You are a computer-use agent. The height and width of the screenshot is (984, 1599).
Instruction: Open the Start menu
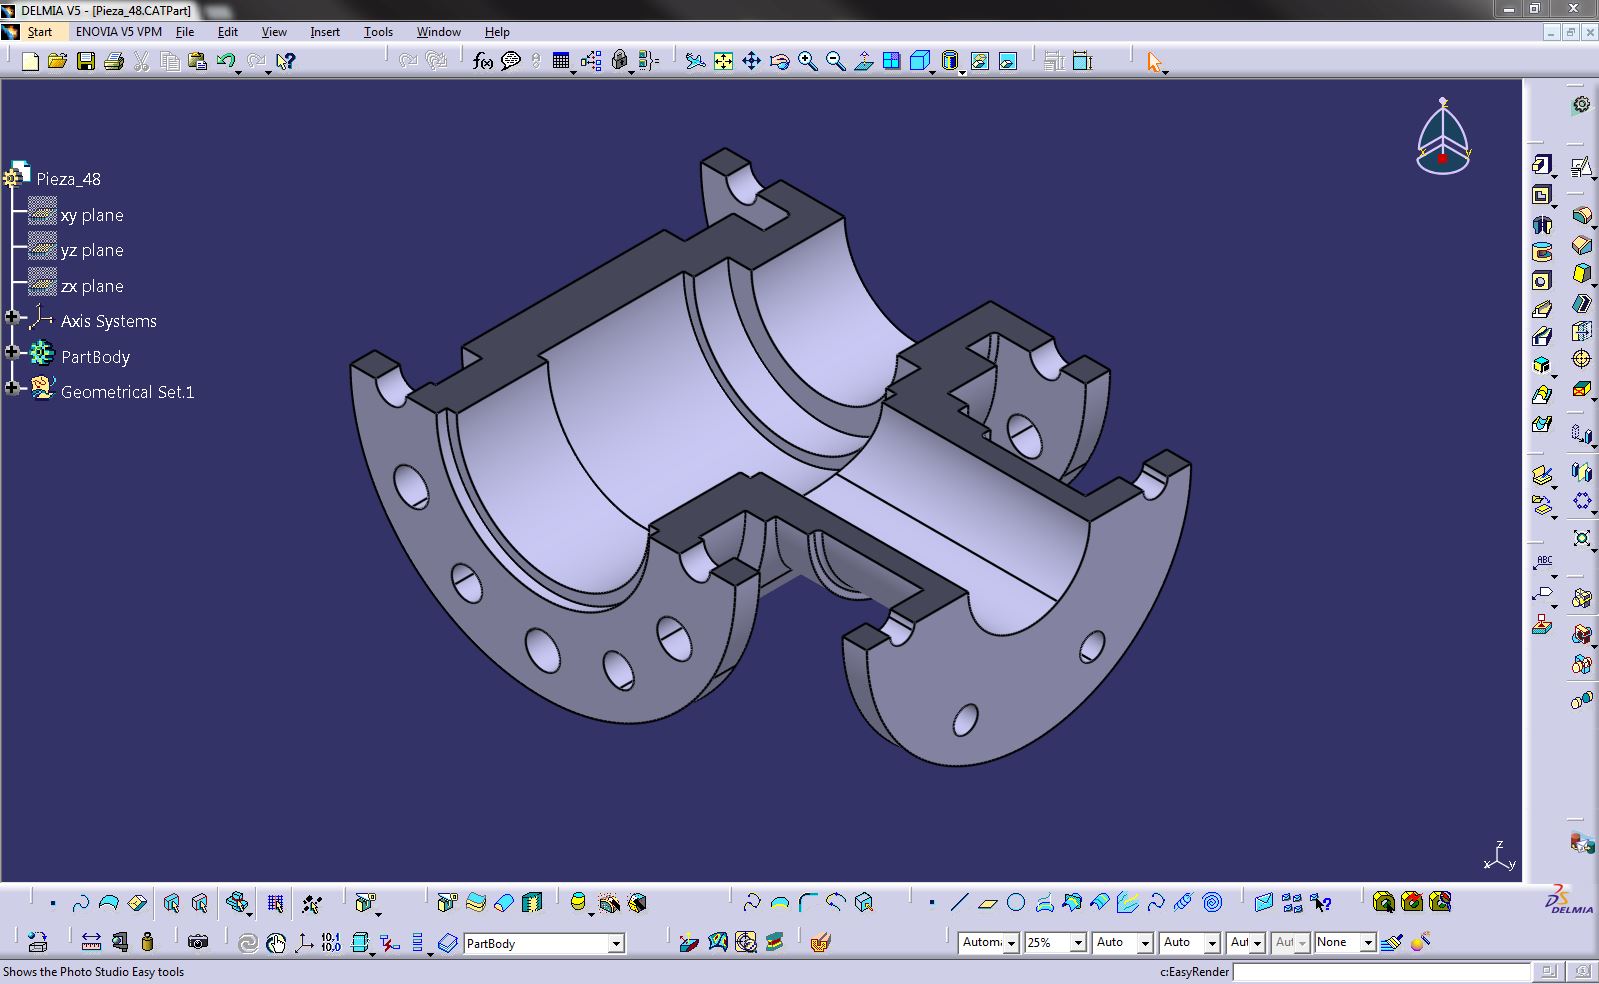(x=40, y=32)
